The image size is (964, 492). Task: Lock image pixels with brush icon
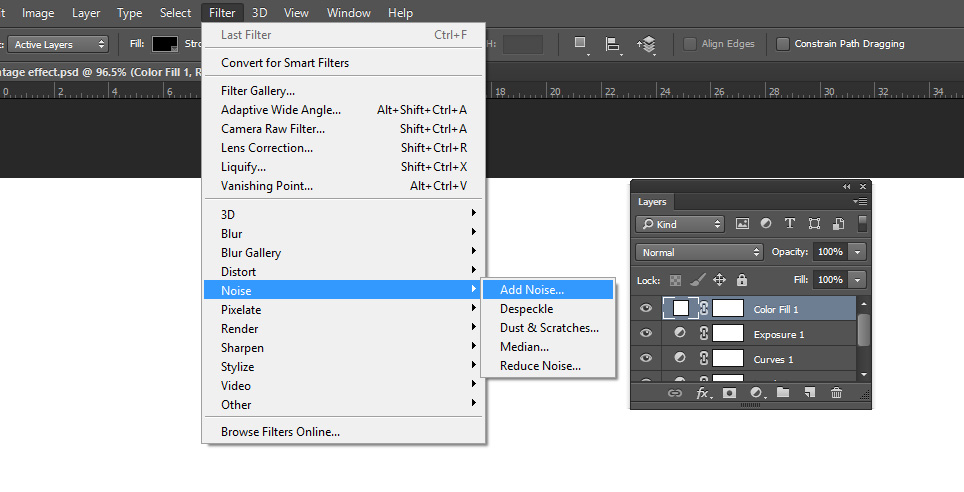(x=697, y=280)
